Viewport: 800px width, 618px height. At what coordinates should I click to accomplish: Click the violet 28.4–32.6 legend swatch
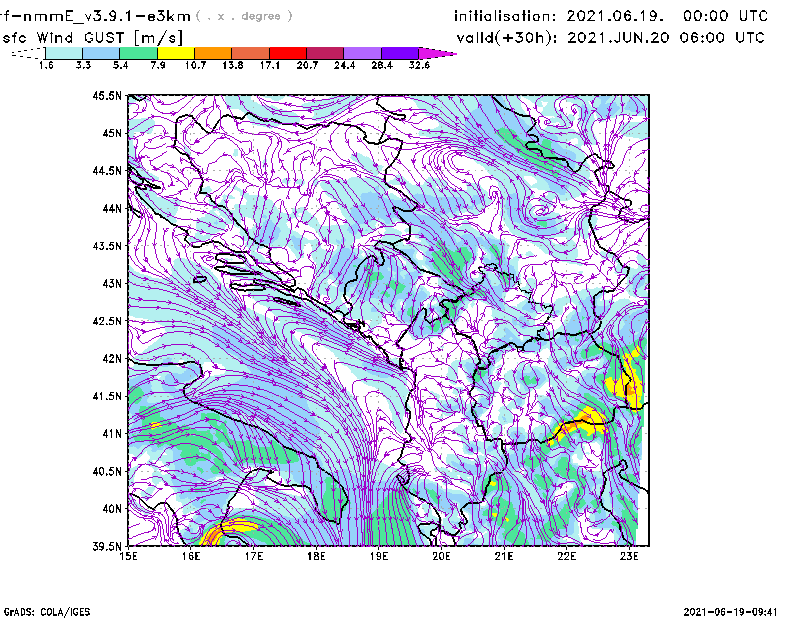click(x=400, y=53)
